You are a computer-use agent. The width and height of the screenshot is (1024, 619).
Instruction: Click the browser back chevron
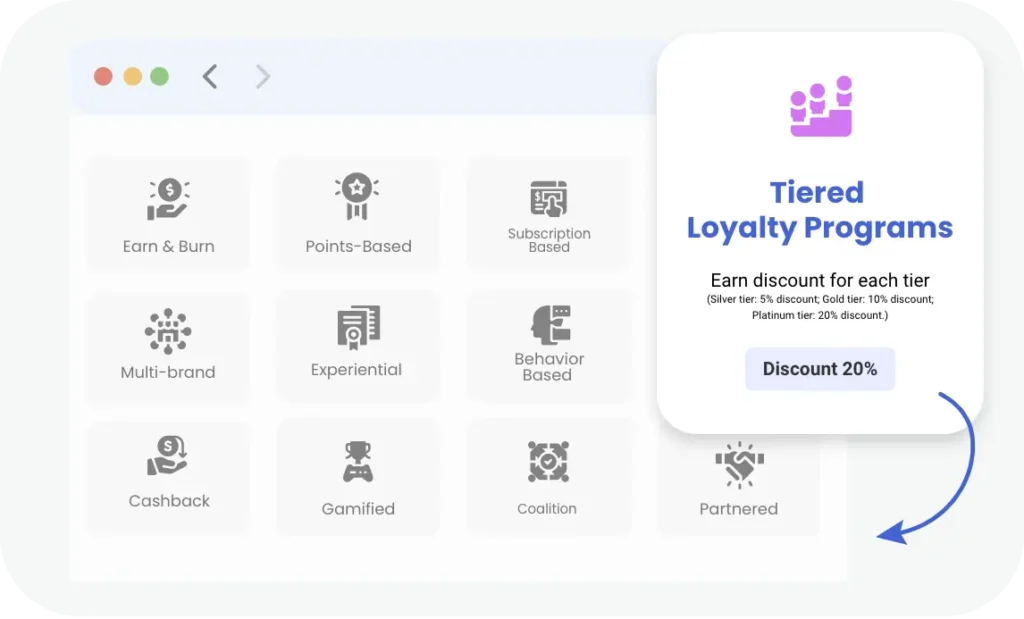pos(210,76)
